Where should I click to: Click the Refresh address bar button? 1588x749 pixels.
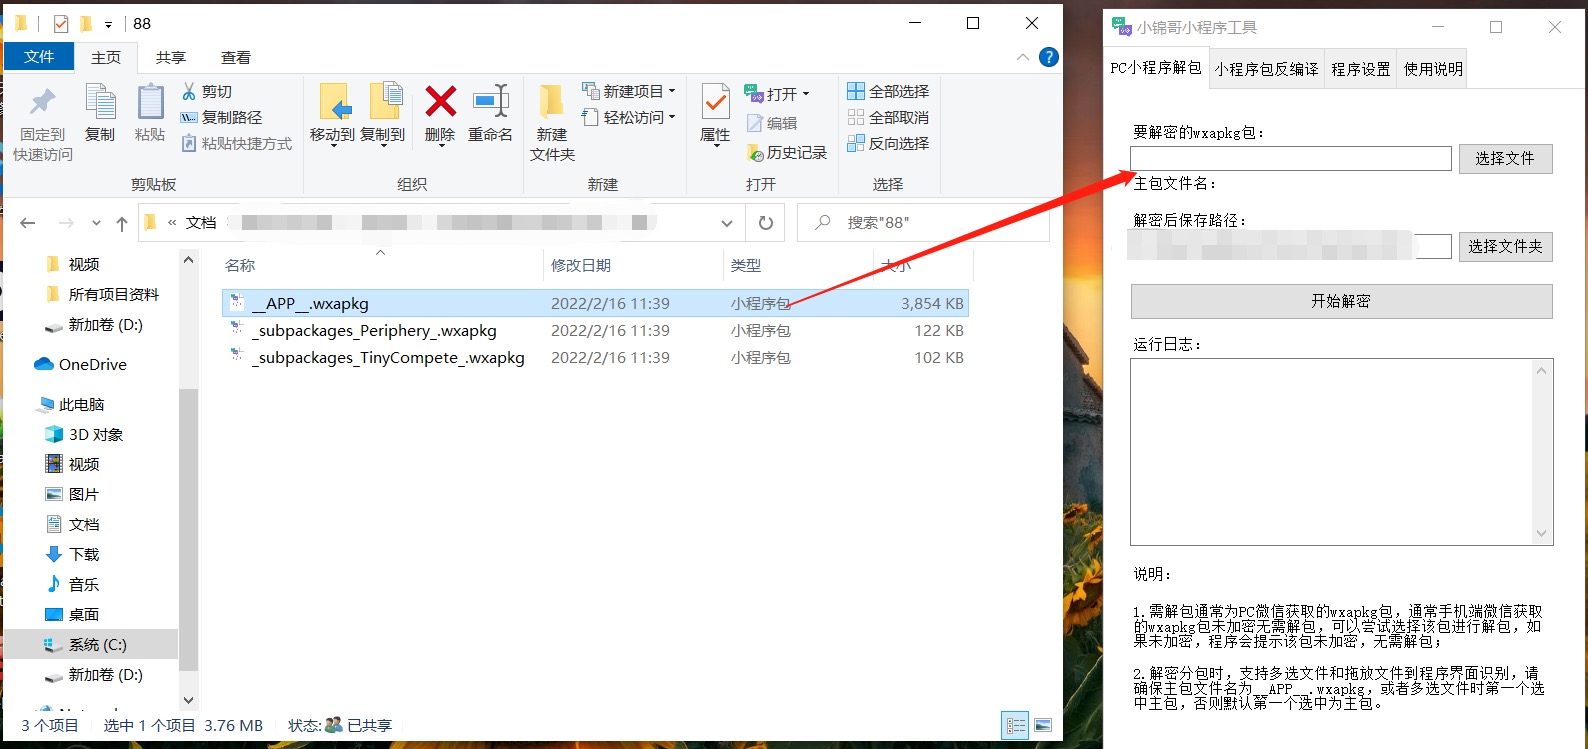pyautogui.click(x=766, y=223)
